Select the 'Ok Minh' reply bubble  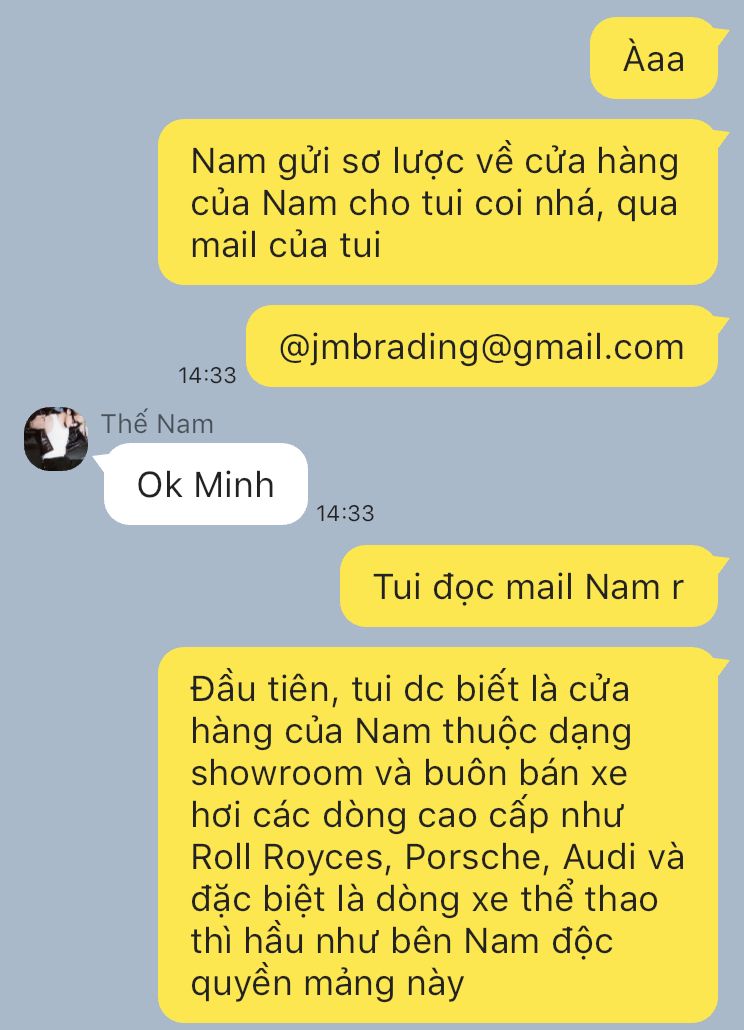pyautogui.click(x=206, y=484)
